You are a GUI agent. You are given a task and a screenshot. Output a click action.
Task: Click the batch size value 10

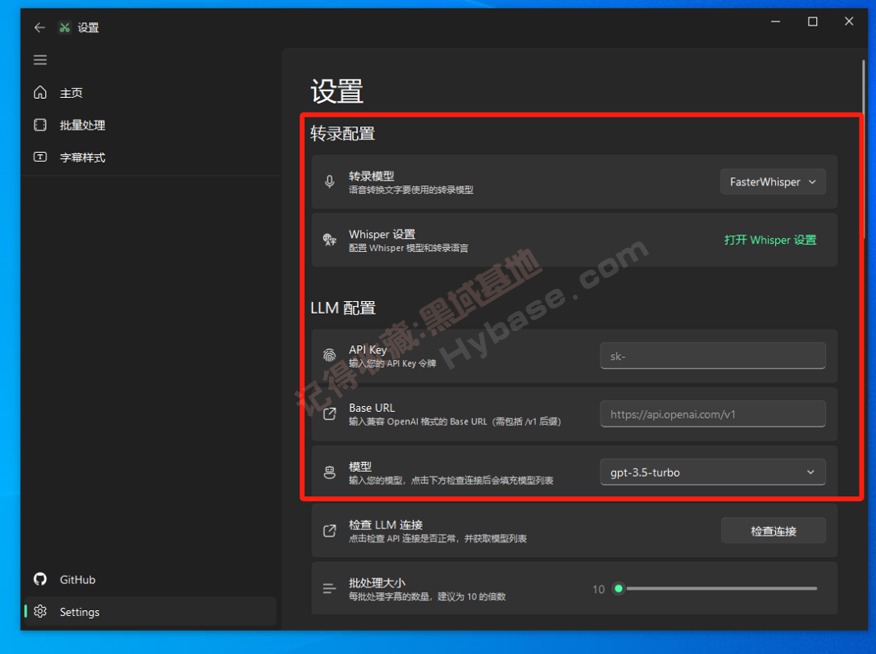point(598,589)
